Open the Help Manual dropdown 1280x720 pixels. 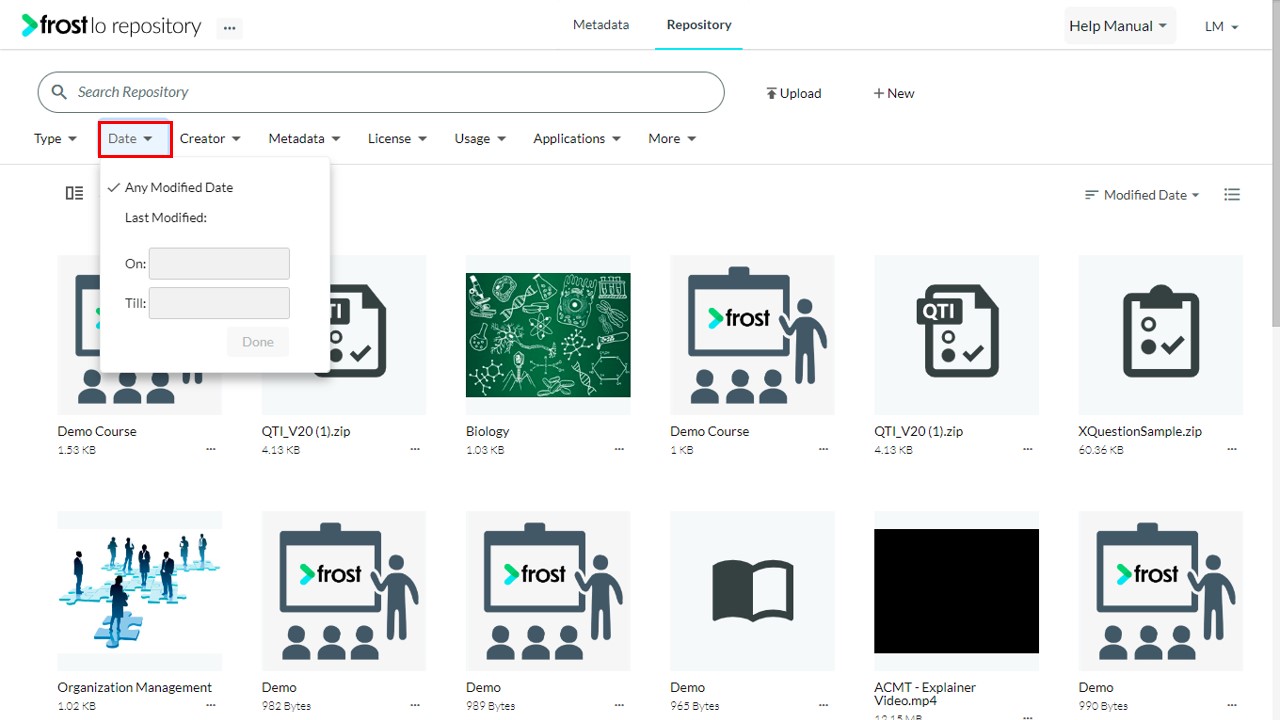1118,26
